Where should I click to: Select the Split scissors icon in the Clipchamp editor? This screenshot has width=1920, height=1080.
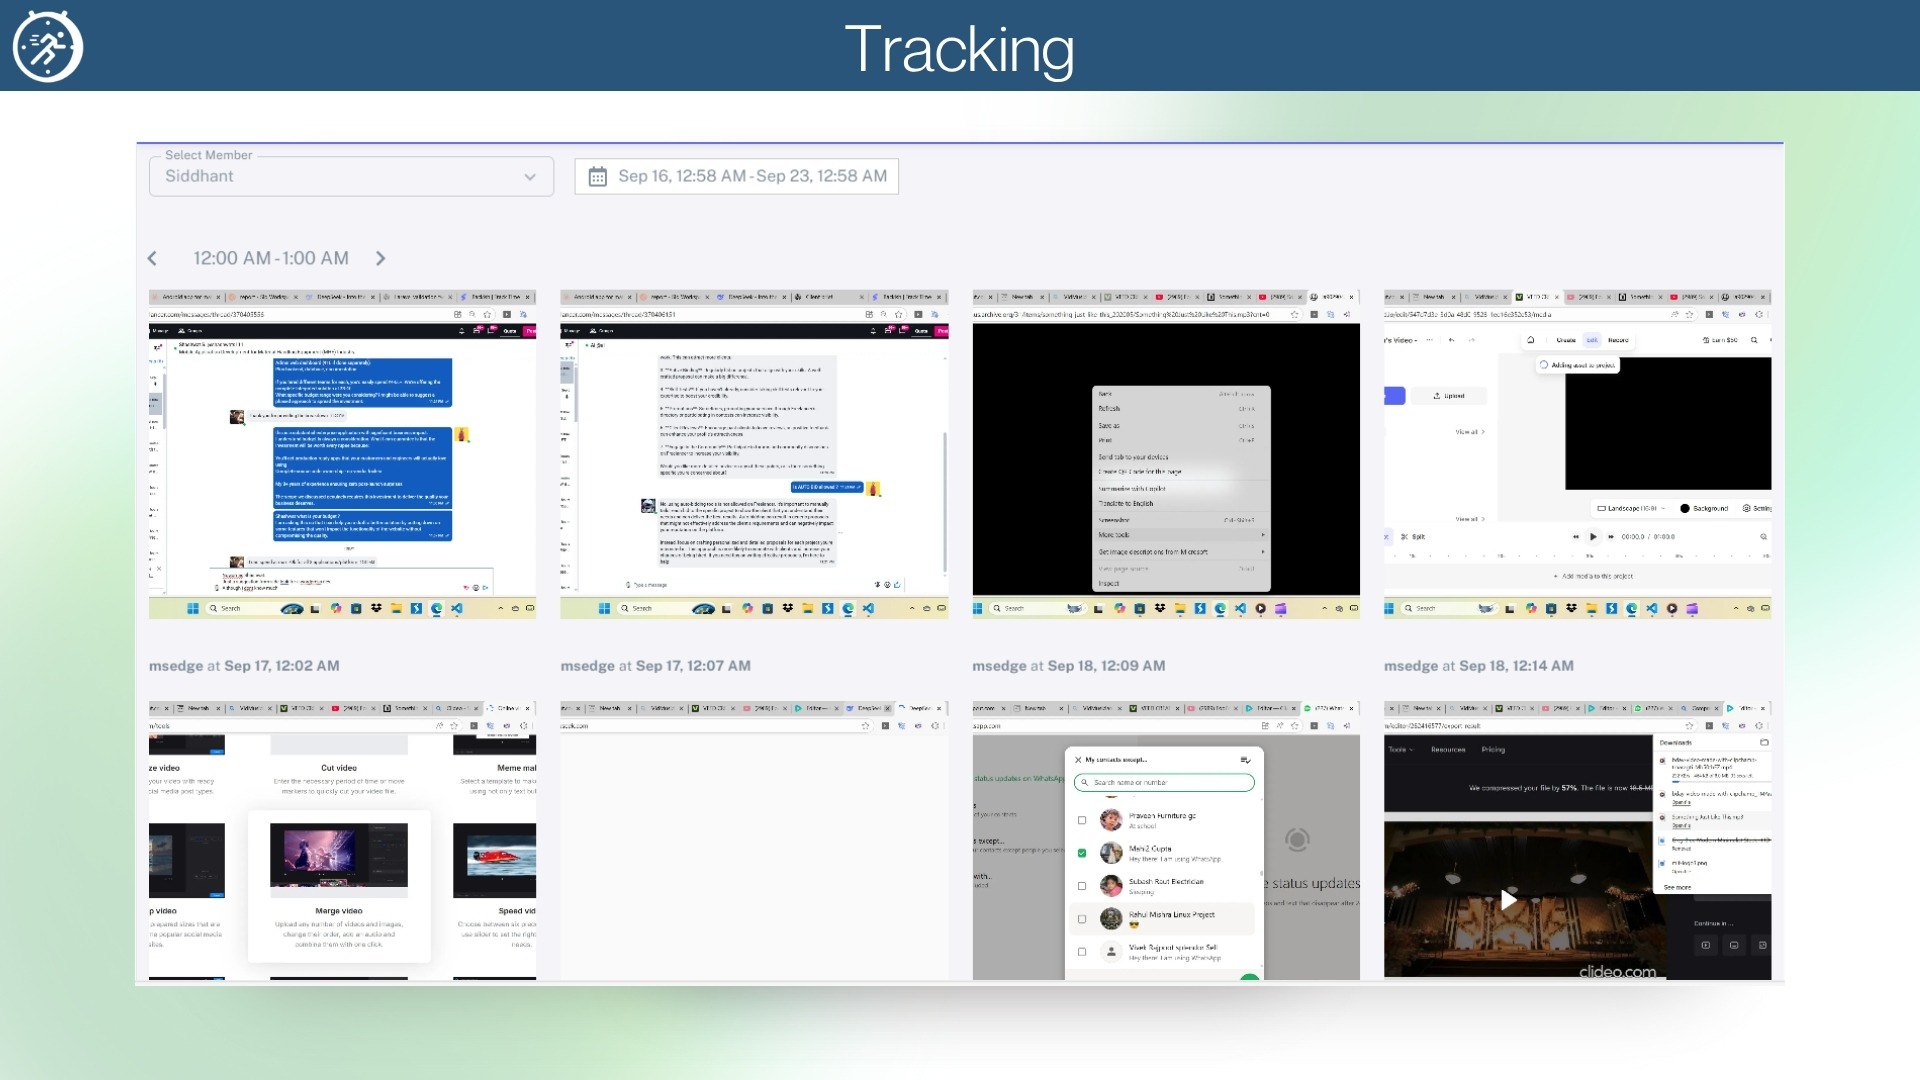pyautogui.click(x=1404, y=537)
